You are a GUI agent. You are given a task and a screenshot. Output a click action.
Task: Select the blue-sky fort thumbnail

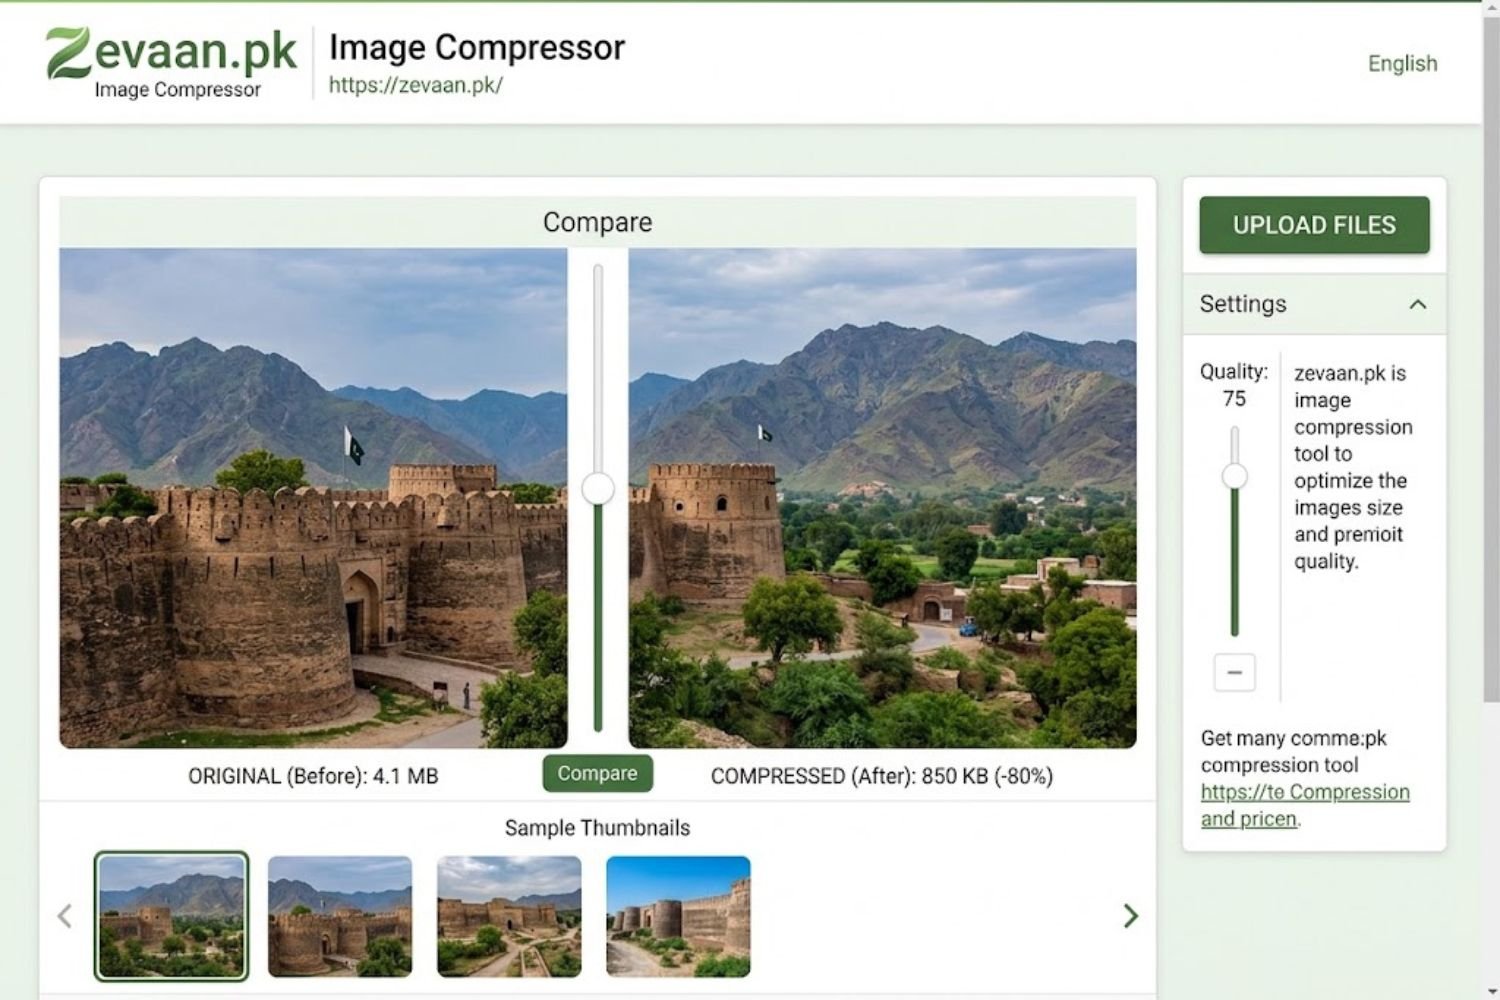tap(678, 916)
